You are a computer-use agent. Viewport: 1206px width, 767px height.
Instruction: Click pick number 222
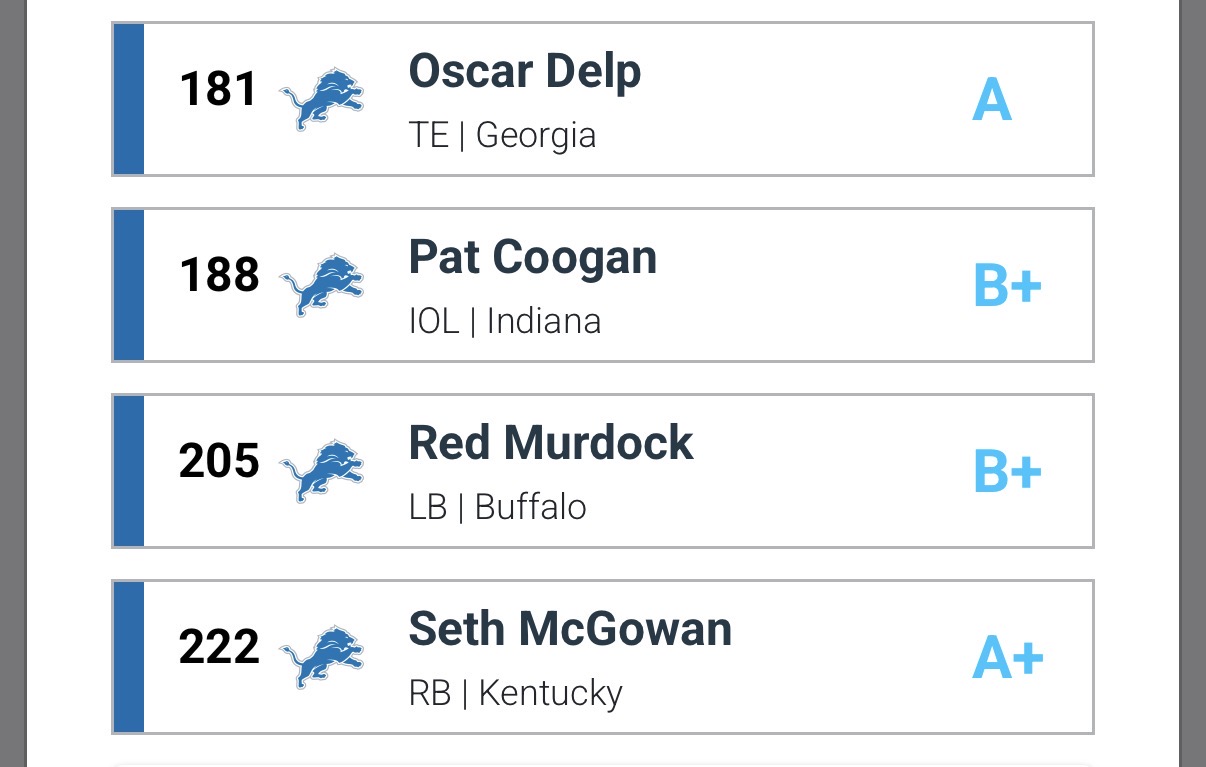(219, 648)
